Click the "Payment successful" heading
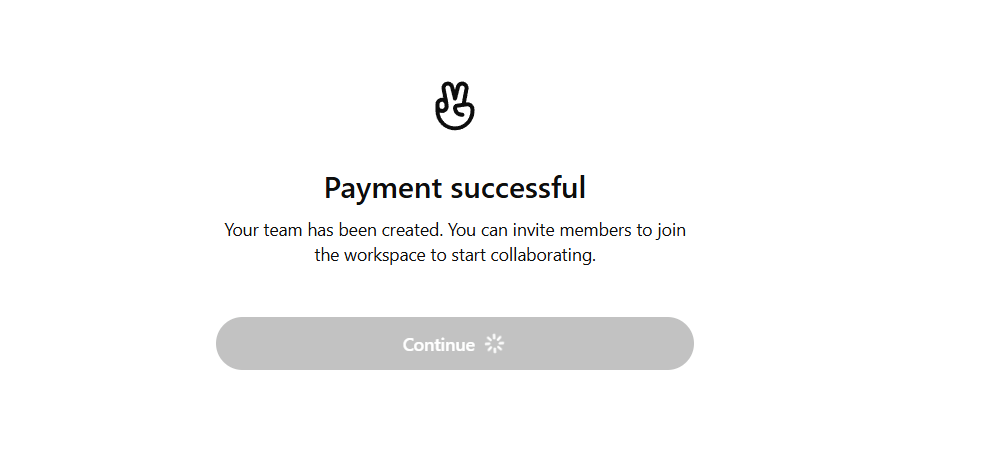This screenshot has height=462, width=999. tap(455, 188)
